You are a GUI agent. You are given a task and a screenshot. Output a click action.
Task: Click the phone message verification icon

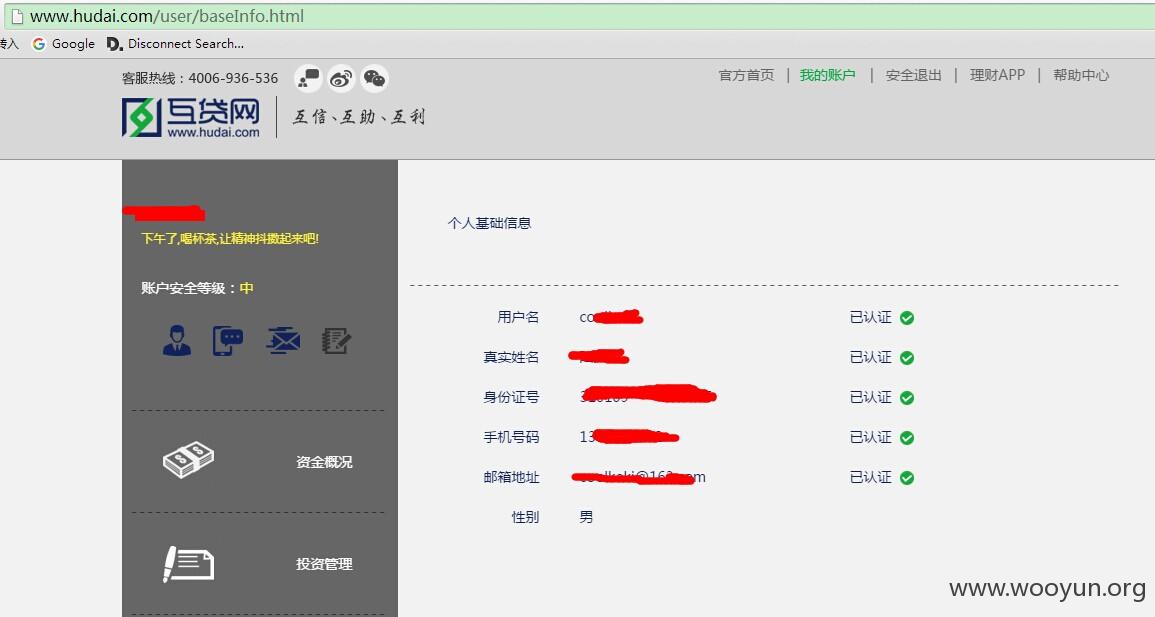(x=228, y=341)
